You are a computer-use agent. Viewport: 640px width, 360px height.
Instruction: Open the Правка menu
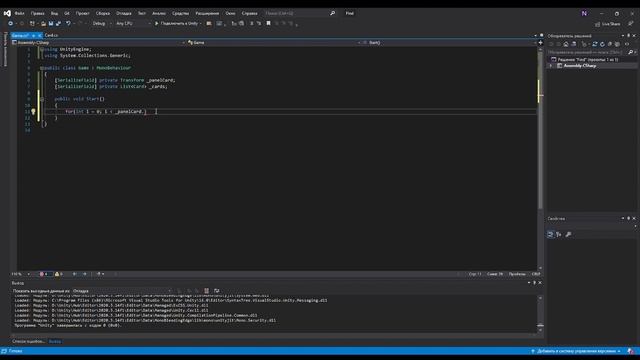[x=37, y=13]
